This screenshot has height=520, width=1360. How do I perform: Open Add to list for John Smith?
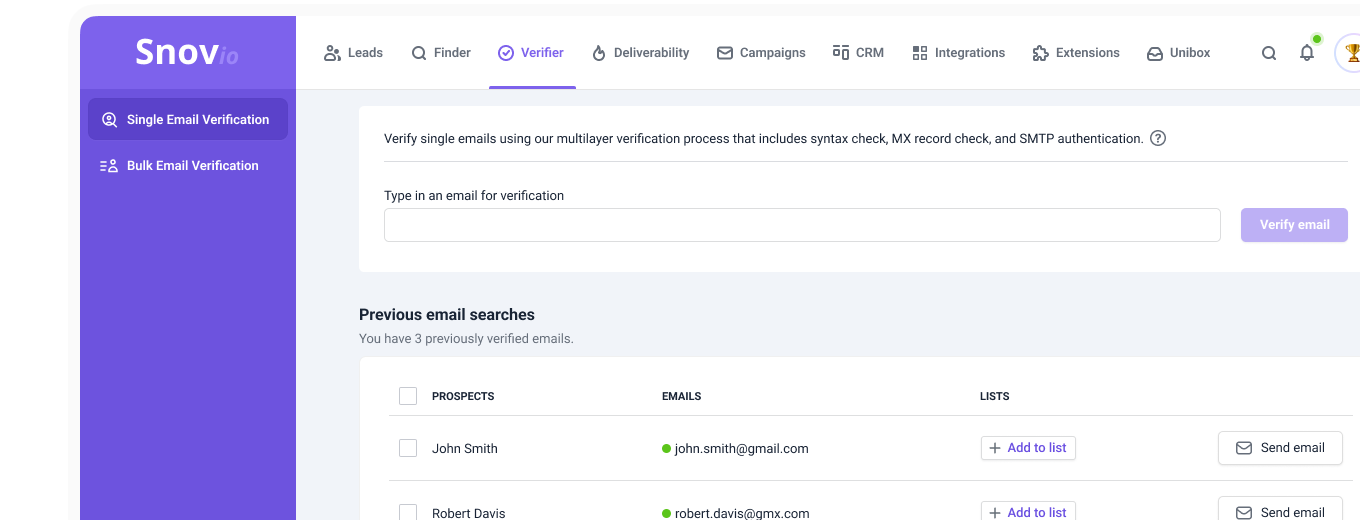click(1028, 448)
